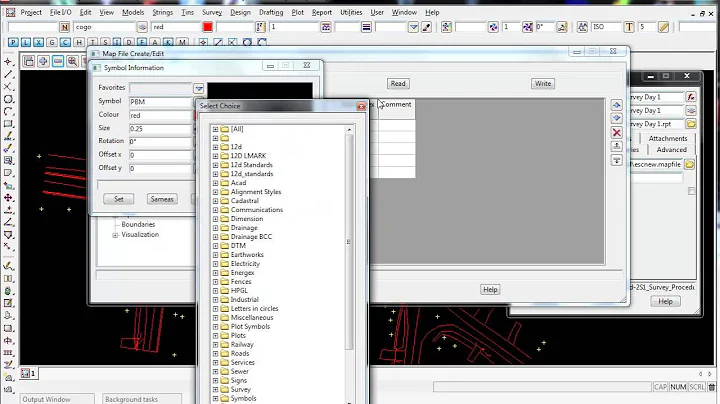The width and height of the screenshot is (720, 404).
Task: Browse folder icon next to Survey Day 1.rpt
Action: (x=691, y=124)
